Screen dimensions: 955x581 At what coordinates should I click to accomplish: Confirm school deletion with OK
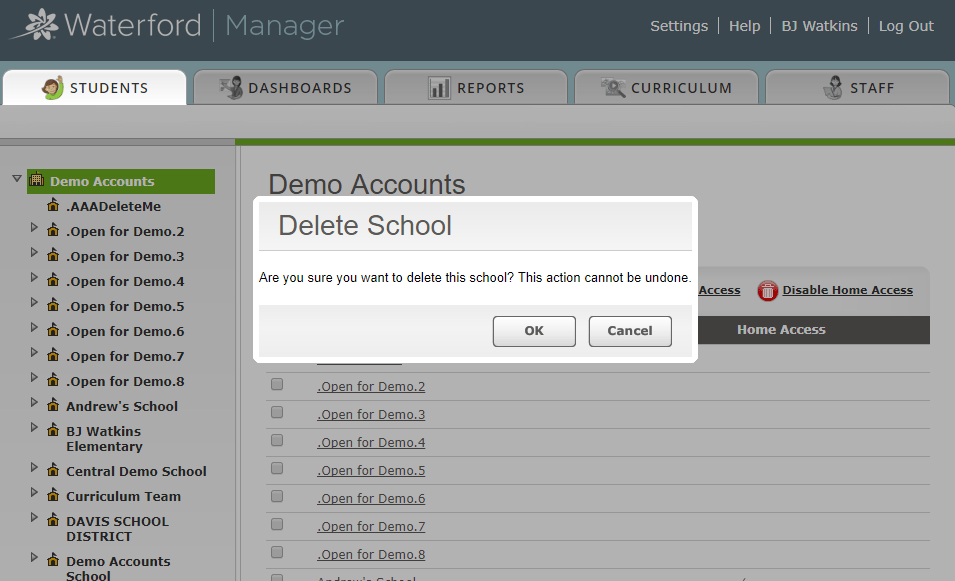click(534, 331)
